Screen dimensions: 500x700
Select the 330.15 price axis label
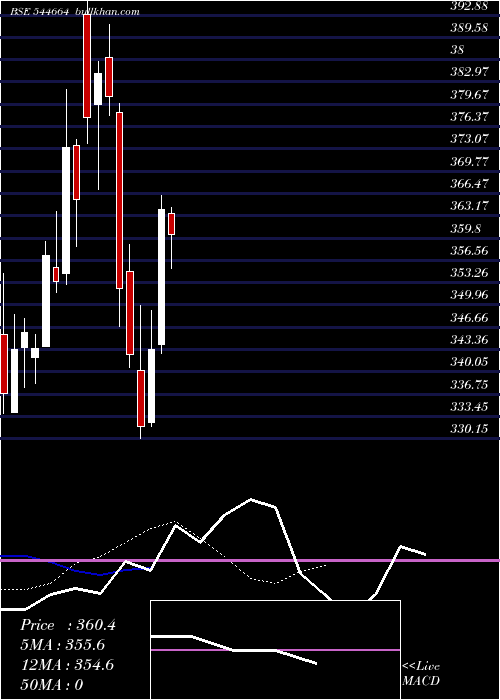click(x=469, y=429)
